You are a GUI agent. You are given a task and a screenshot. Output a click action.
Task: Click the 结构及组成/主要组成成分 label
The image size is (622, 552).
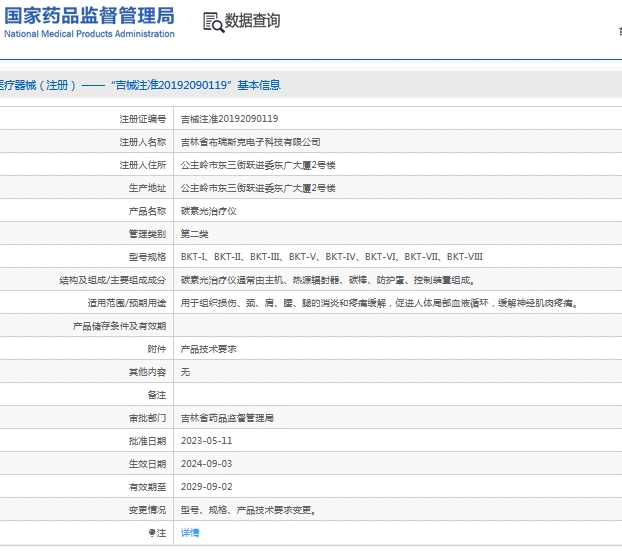click(113, 280)
